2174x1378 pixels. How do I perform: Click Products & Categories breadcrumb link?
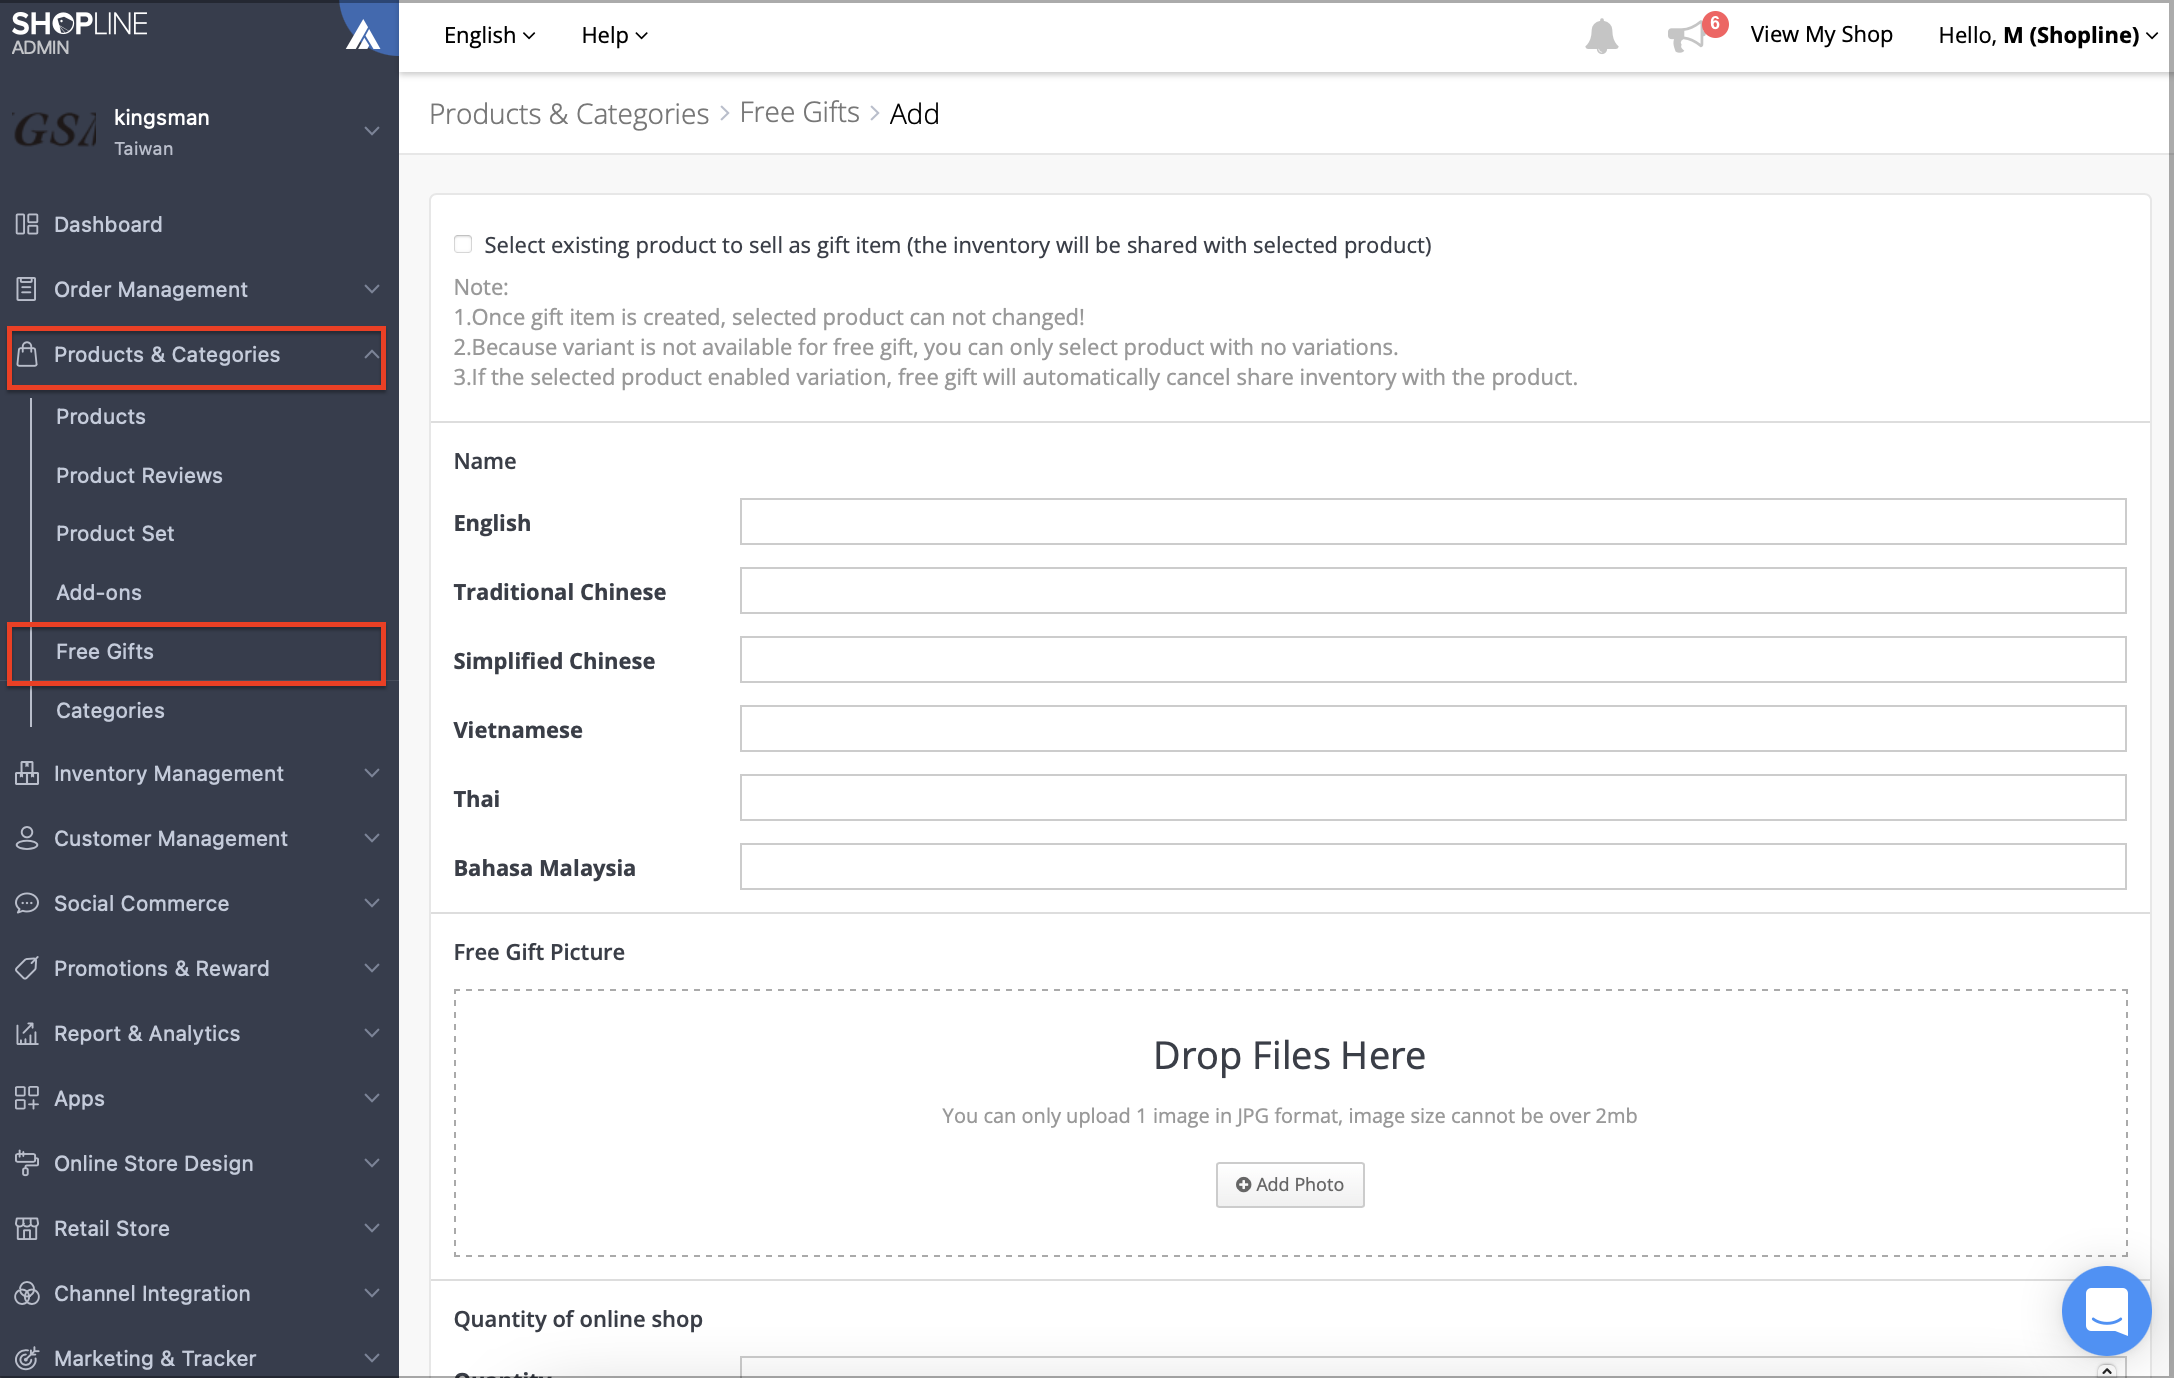click(569, 113)
